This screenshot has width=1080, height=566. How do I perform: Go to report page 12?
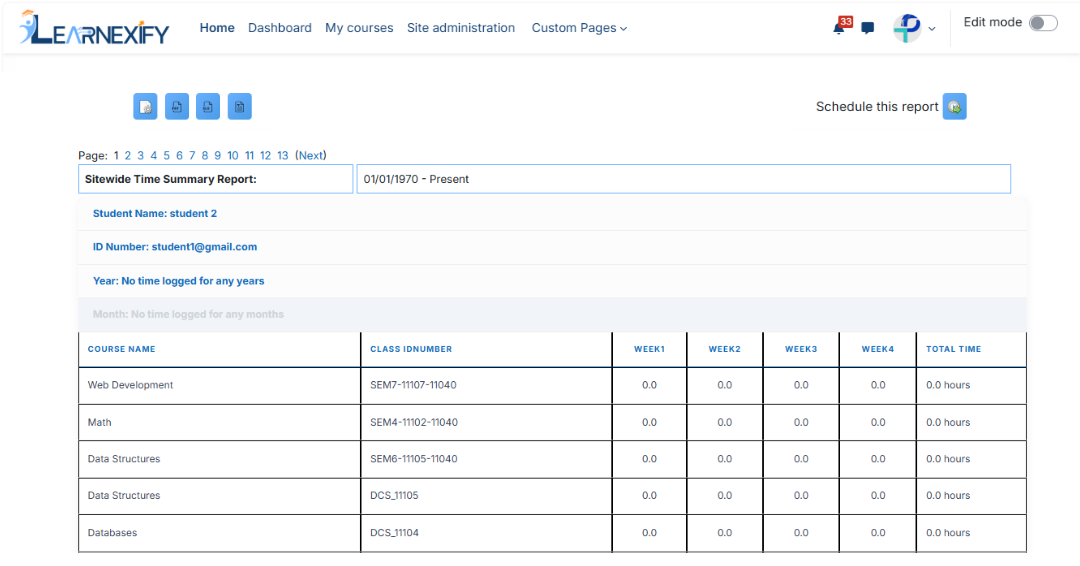click(265, 156)
